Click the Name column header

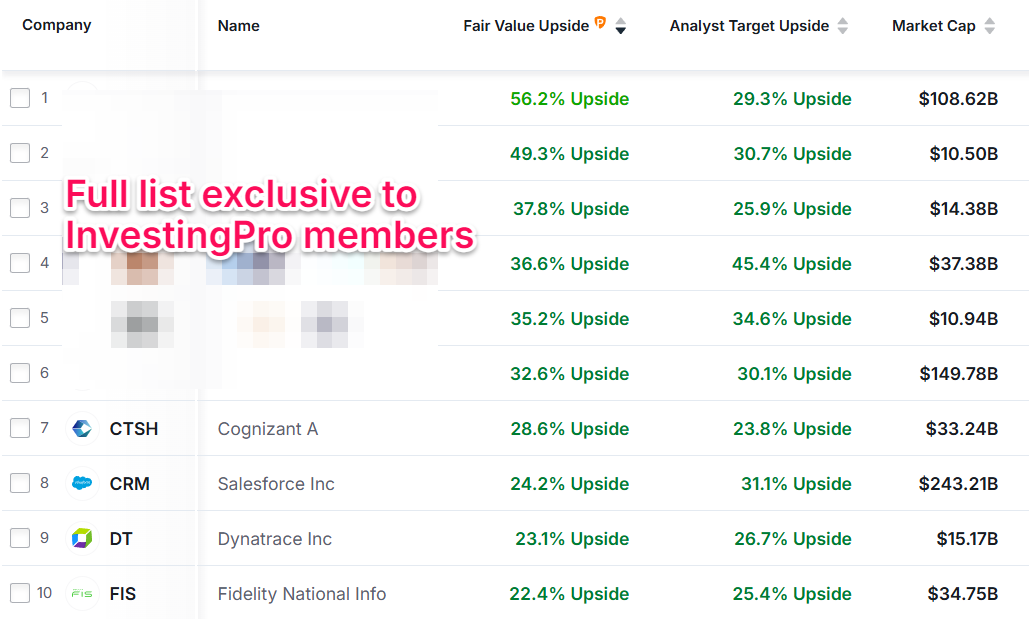click(238, 25)
